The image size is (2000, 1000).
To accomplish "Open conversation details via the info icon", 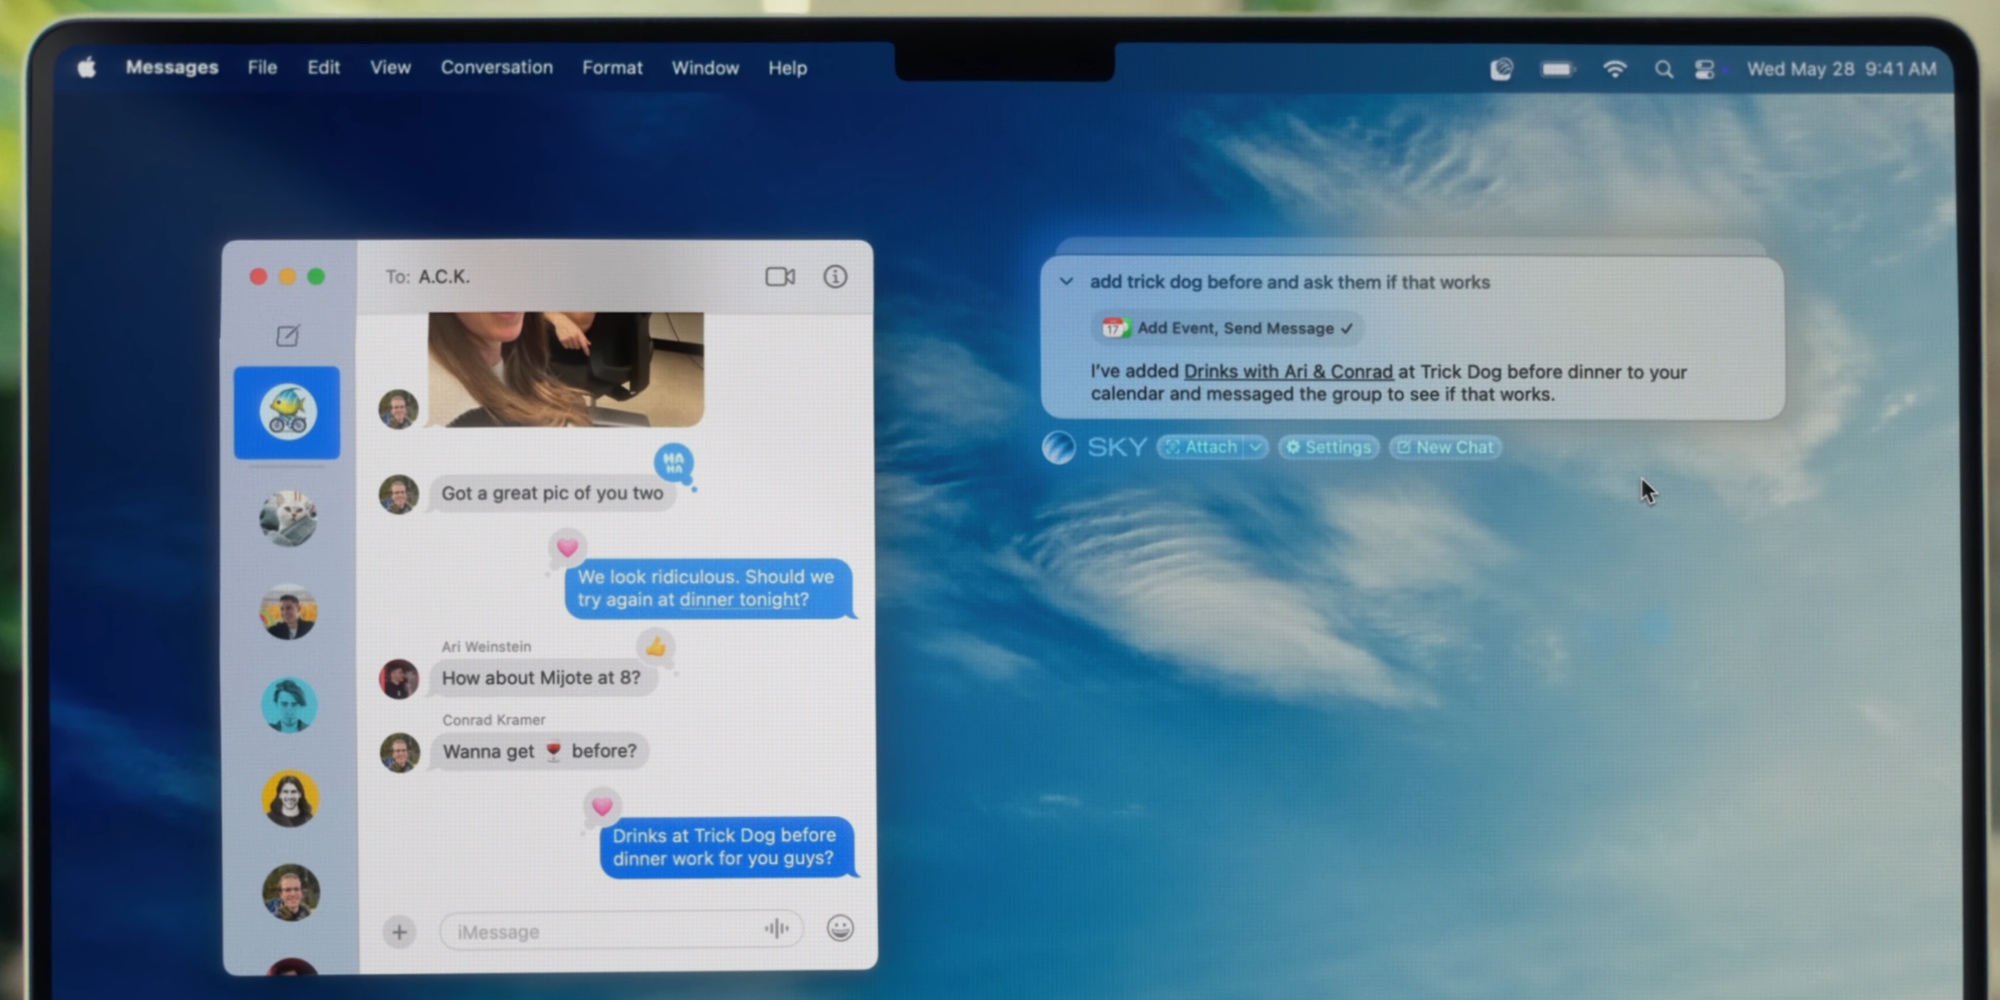I will pos(835,277).
